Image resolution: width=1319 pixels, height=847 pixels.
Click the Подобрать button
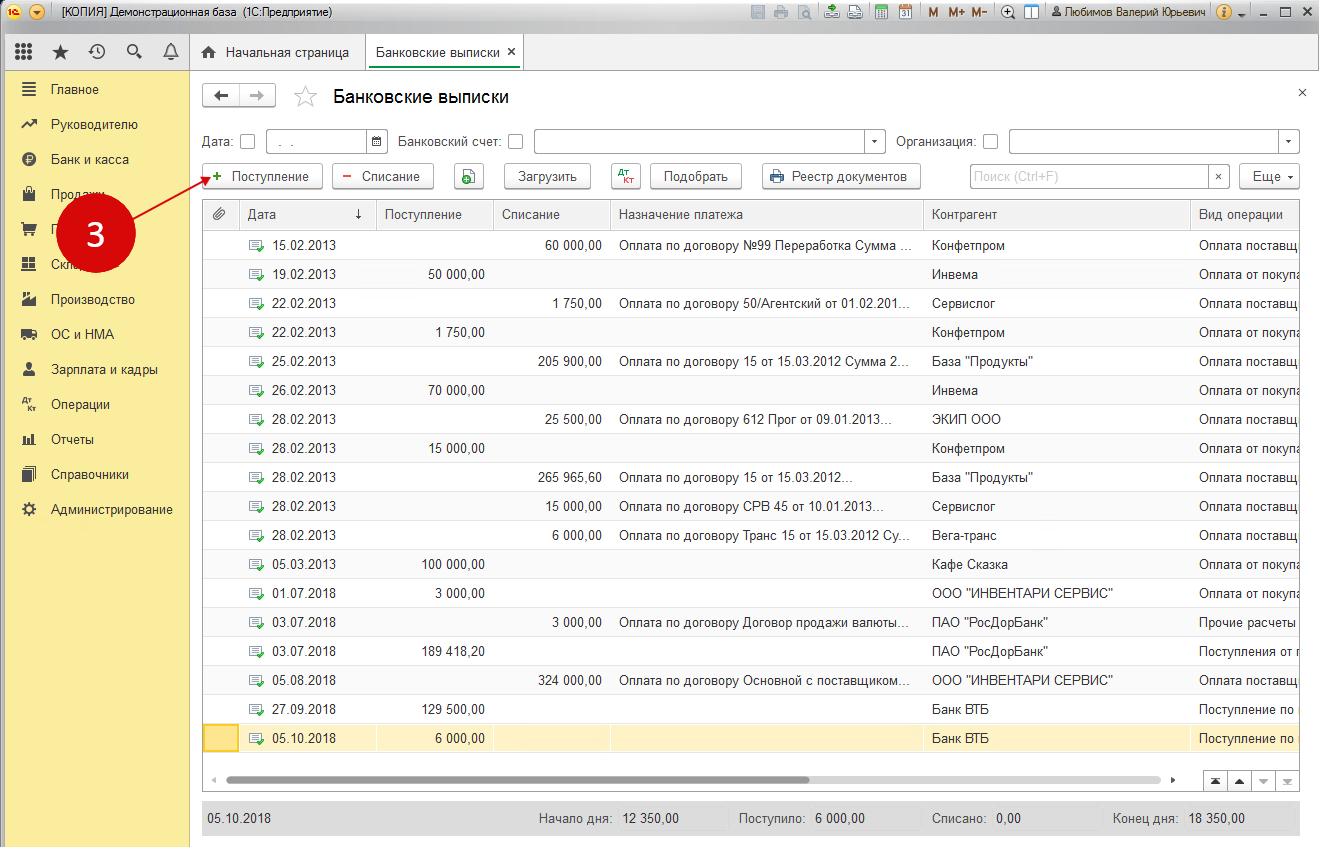point(696,177)
